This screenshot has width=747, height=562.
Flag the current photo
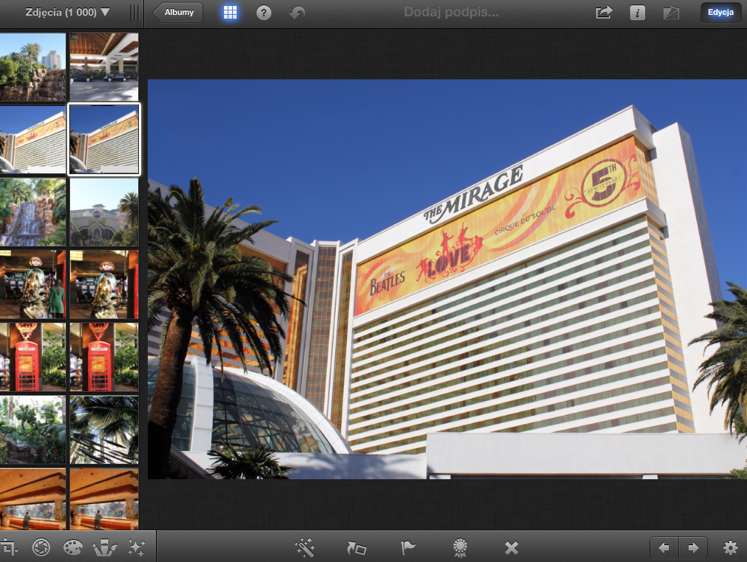[x=408, y=548]
